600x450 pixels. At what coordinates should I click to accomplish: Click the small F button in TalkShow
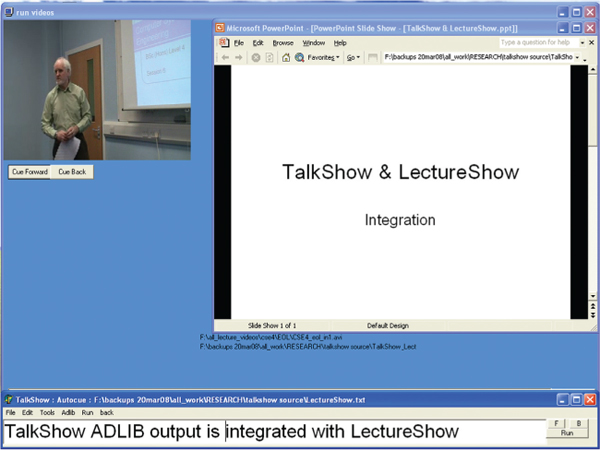(555, 424)
